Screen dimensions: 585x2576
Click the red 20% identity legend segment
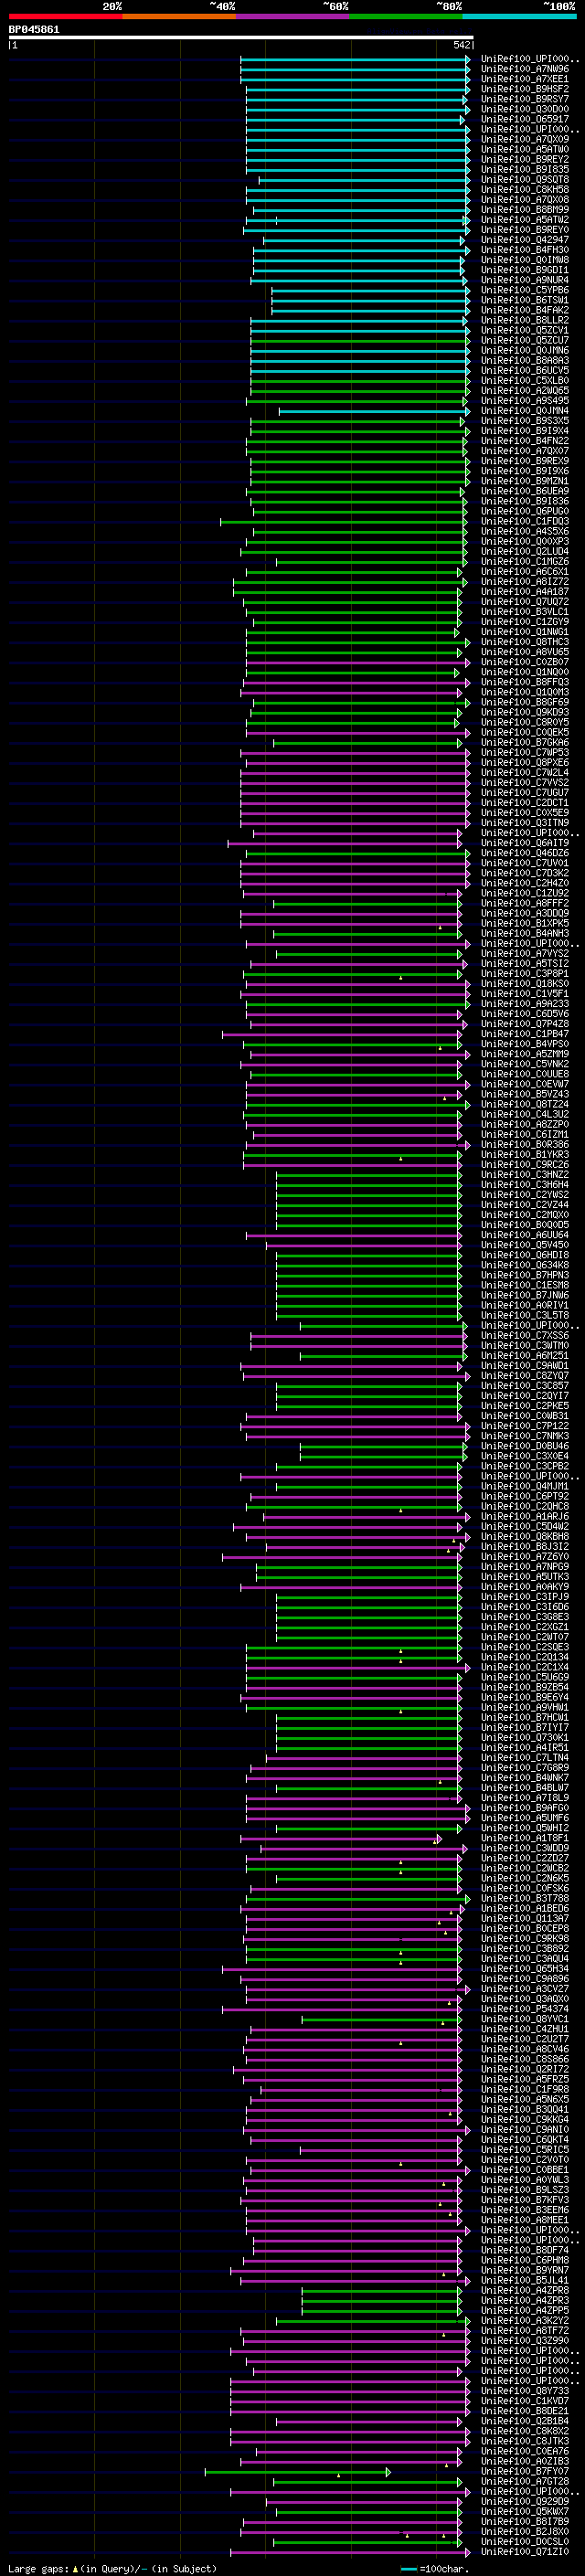[x=65, y=16]
